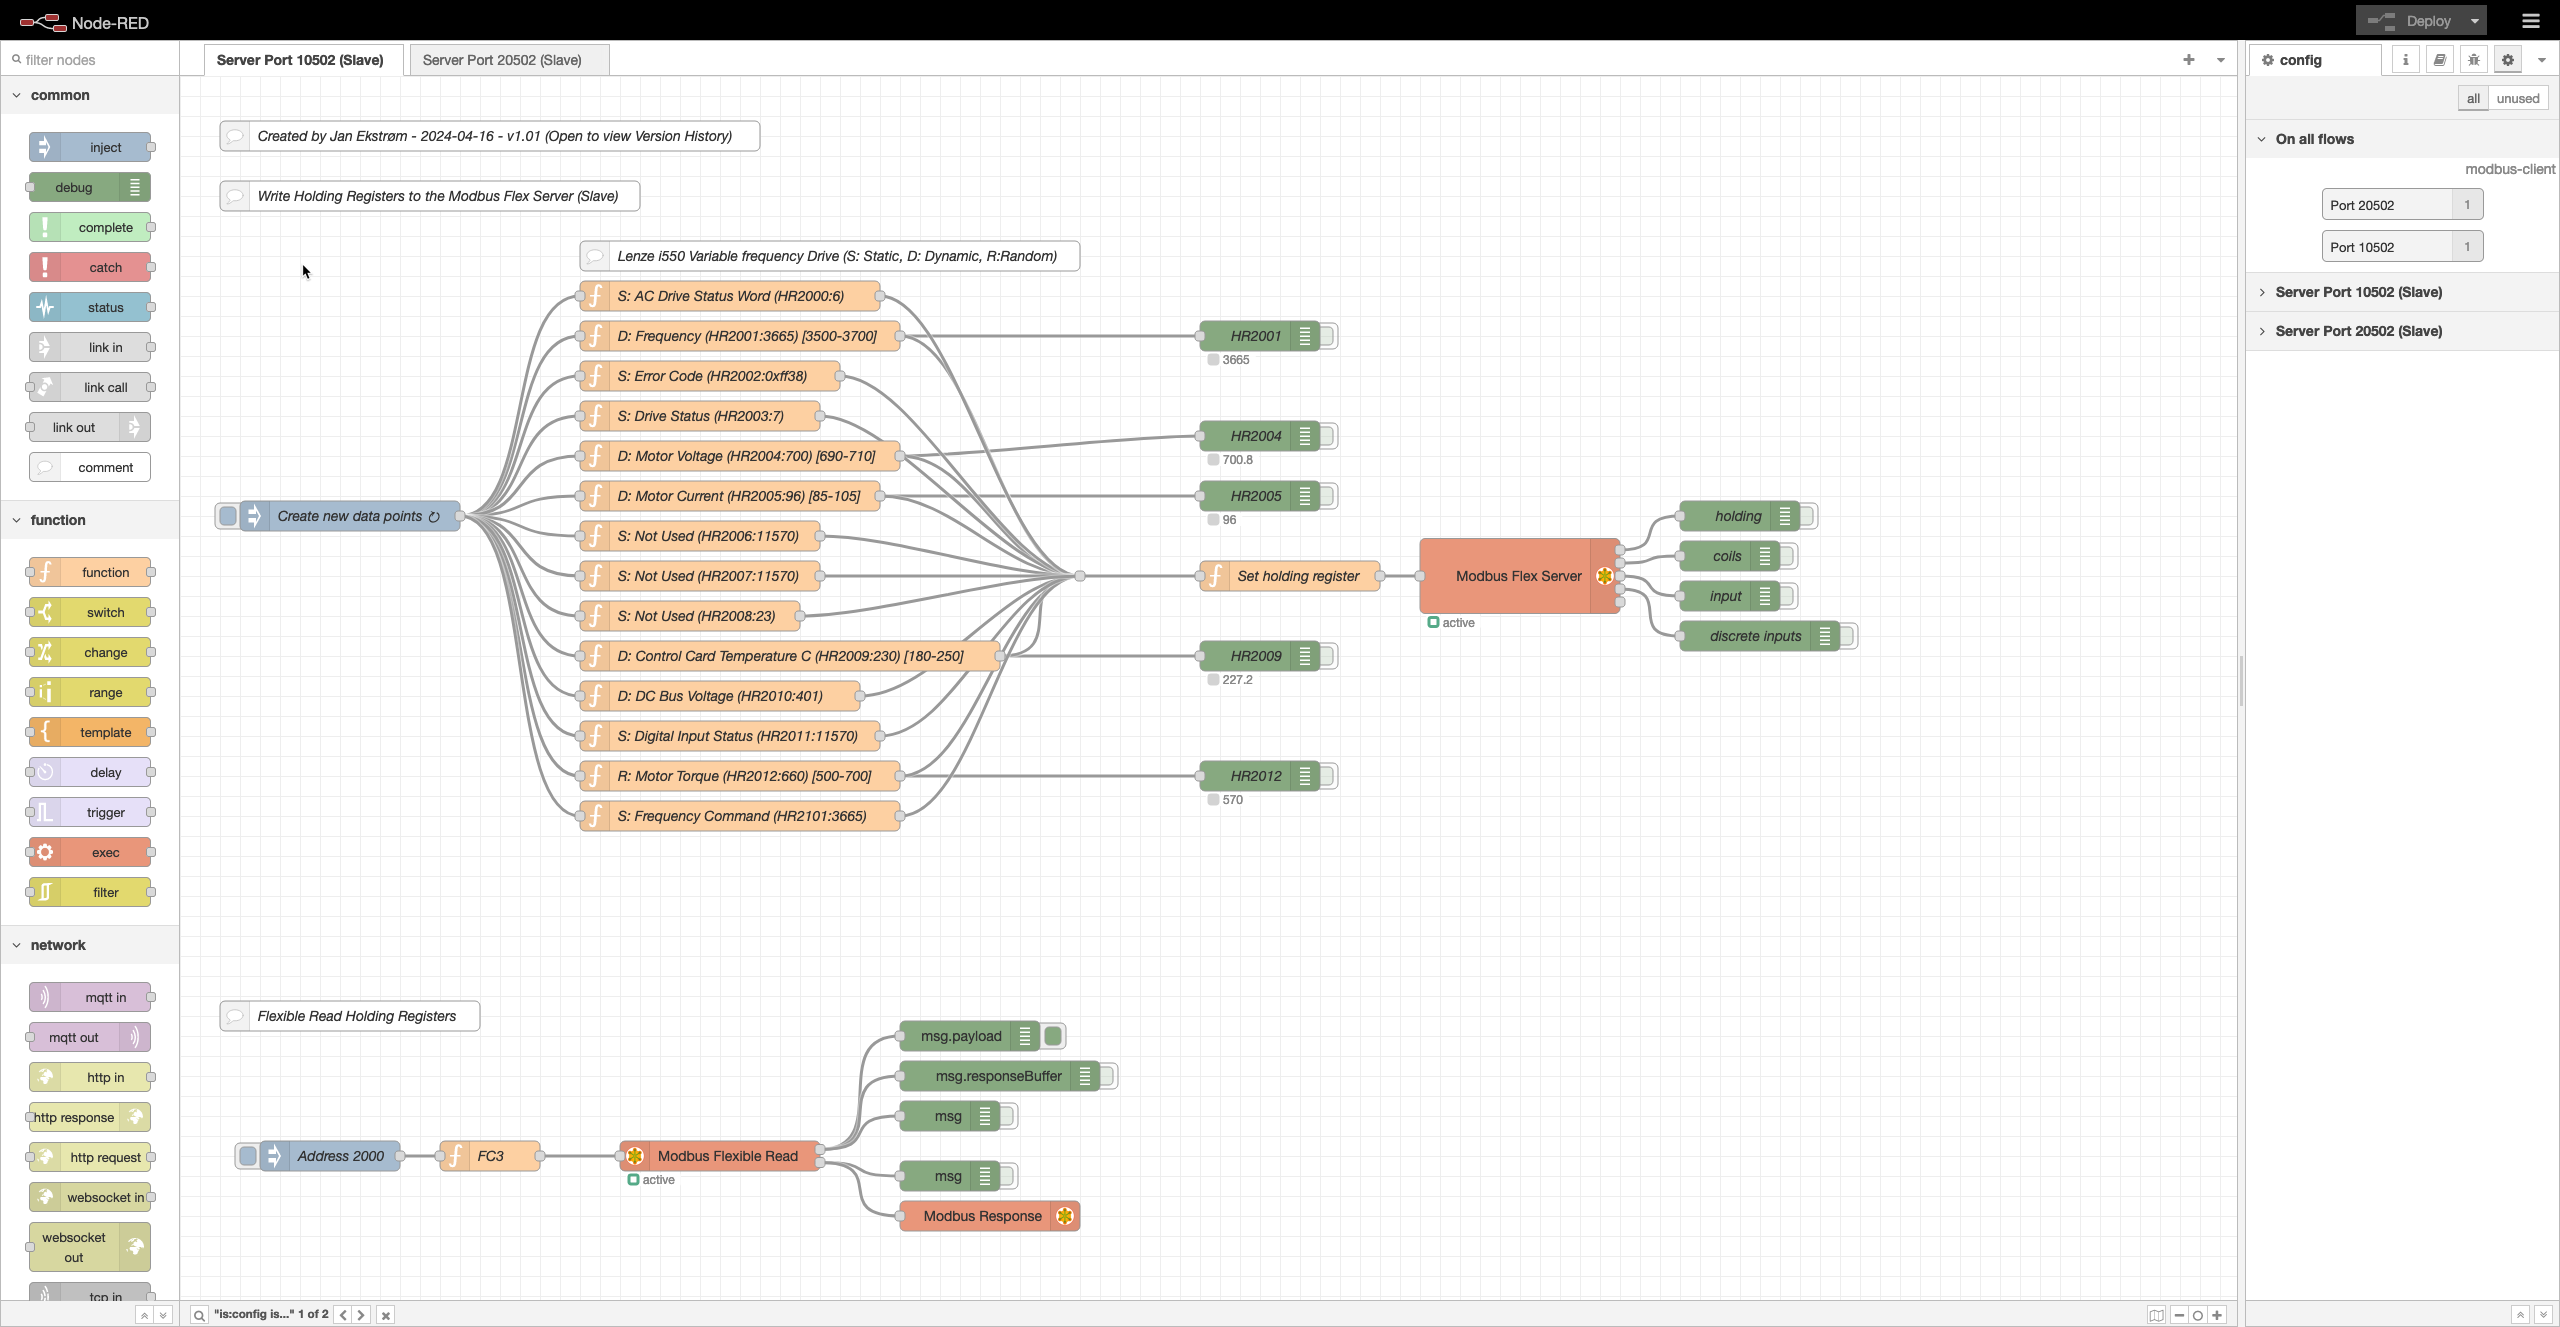Select the delay palette node

click(90, 772)
